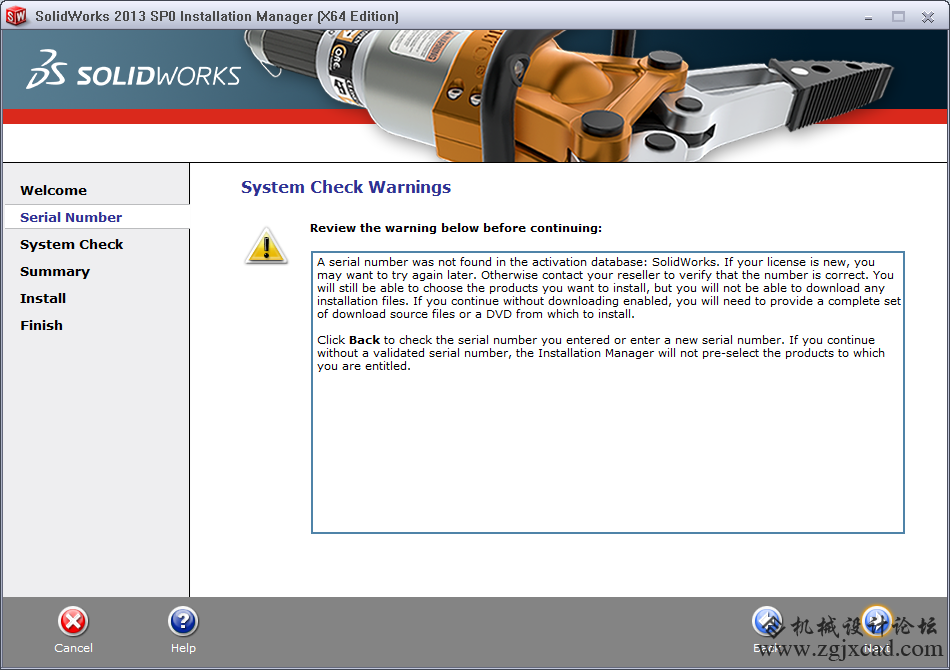The width and height of the screenshot is (950, 670).
Task: Minimize the Installation Manager window
Action: (x=868, y=17)
